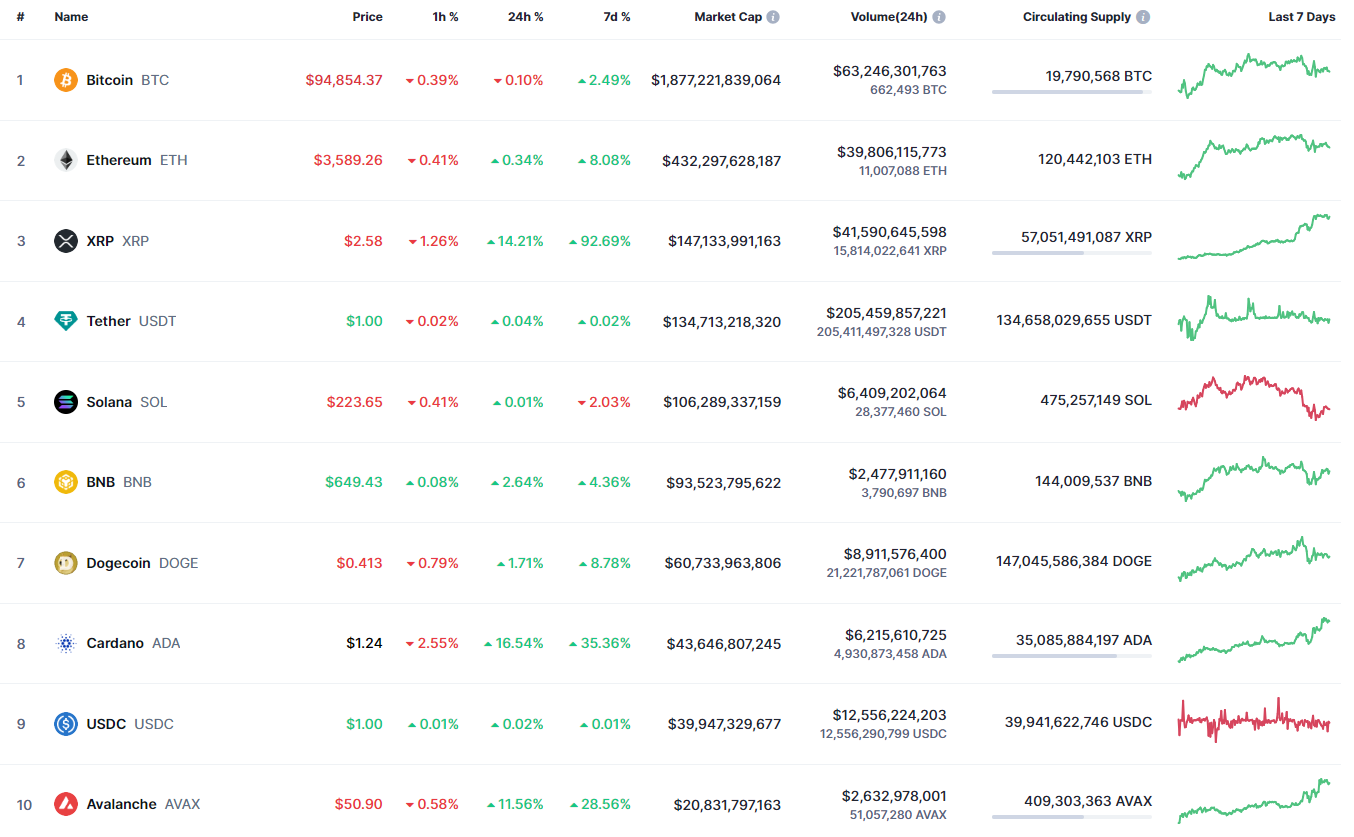The image size is (1354, 837).
Task: Click Bitcoin's 24h volume amount
Action: pos(889,71)
